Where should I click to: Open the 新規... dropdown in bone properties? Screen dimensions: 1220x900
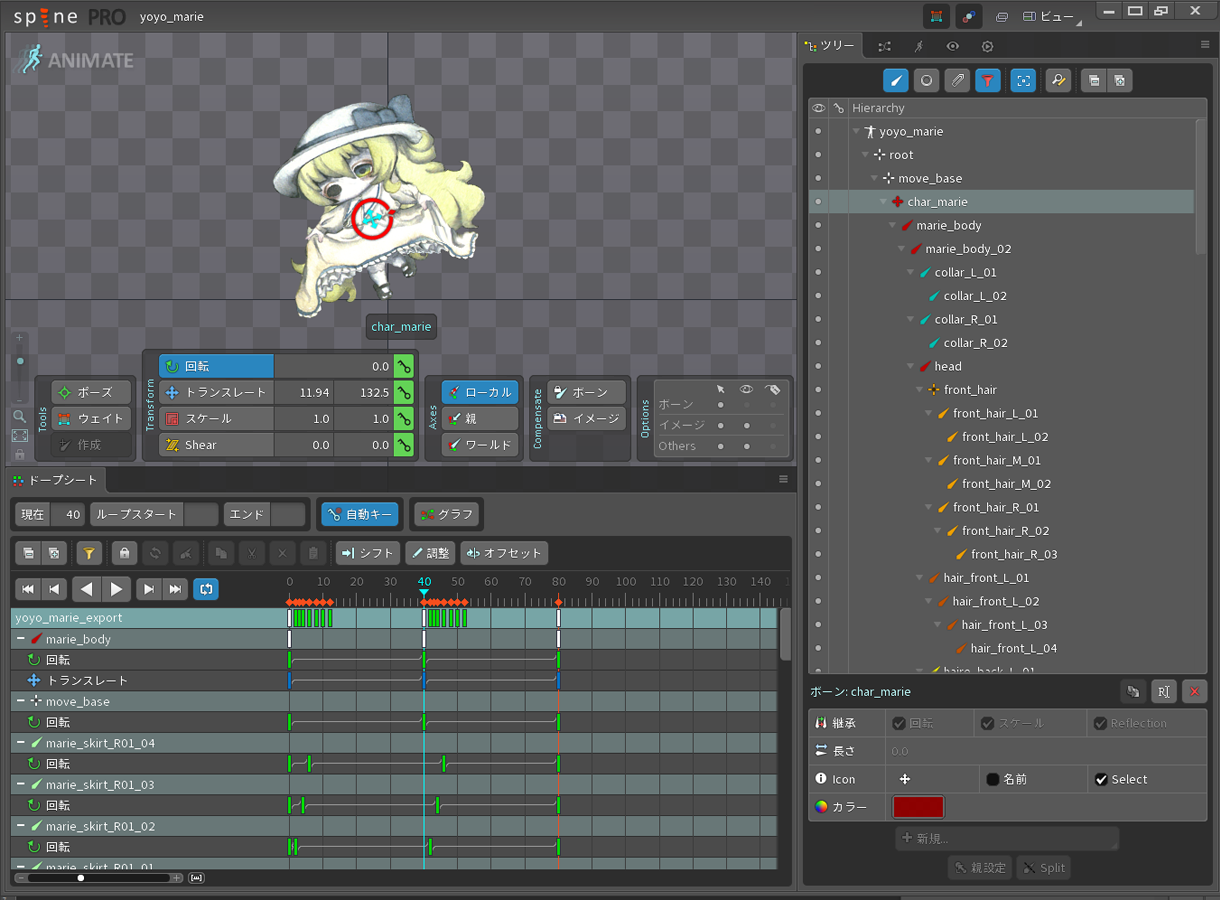click(1007, 838)
